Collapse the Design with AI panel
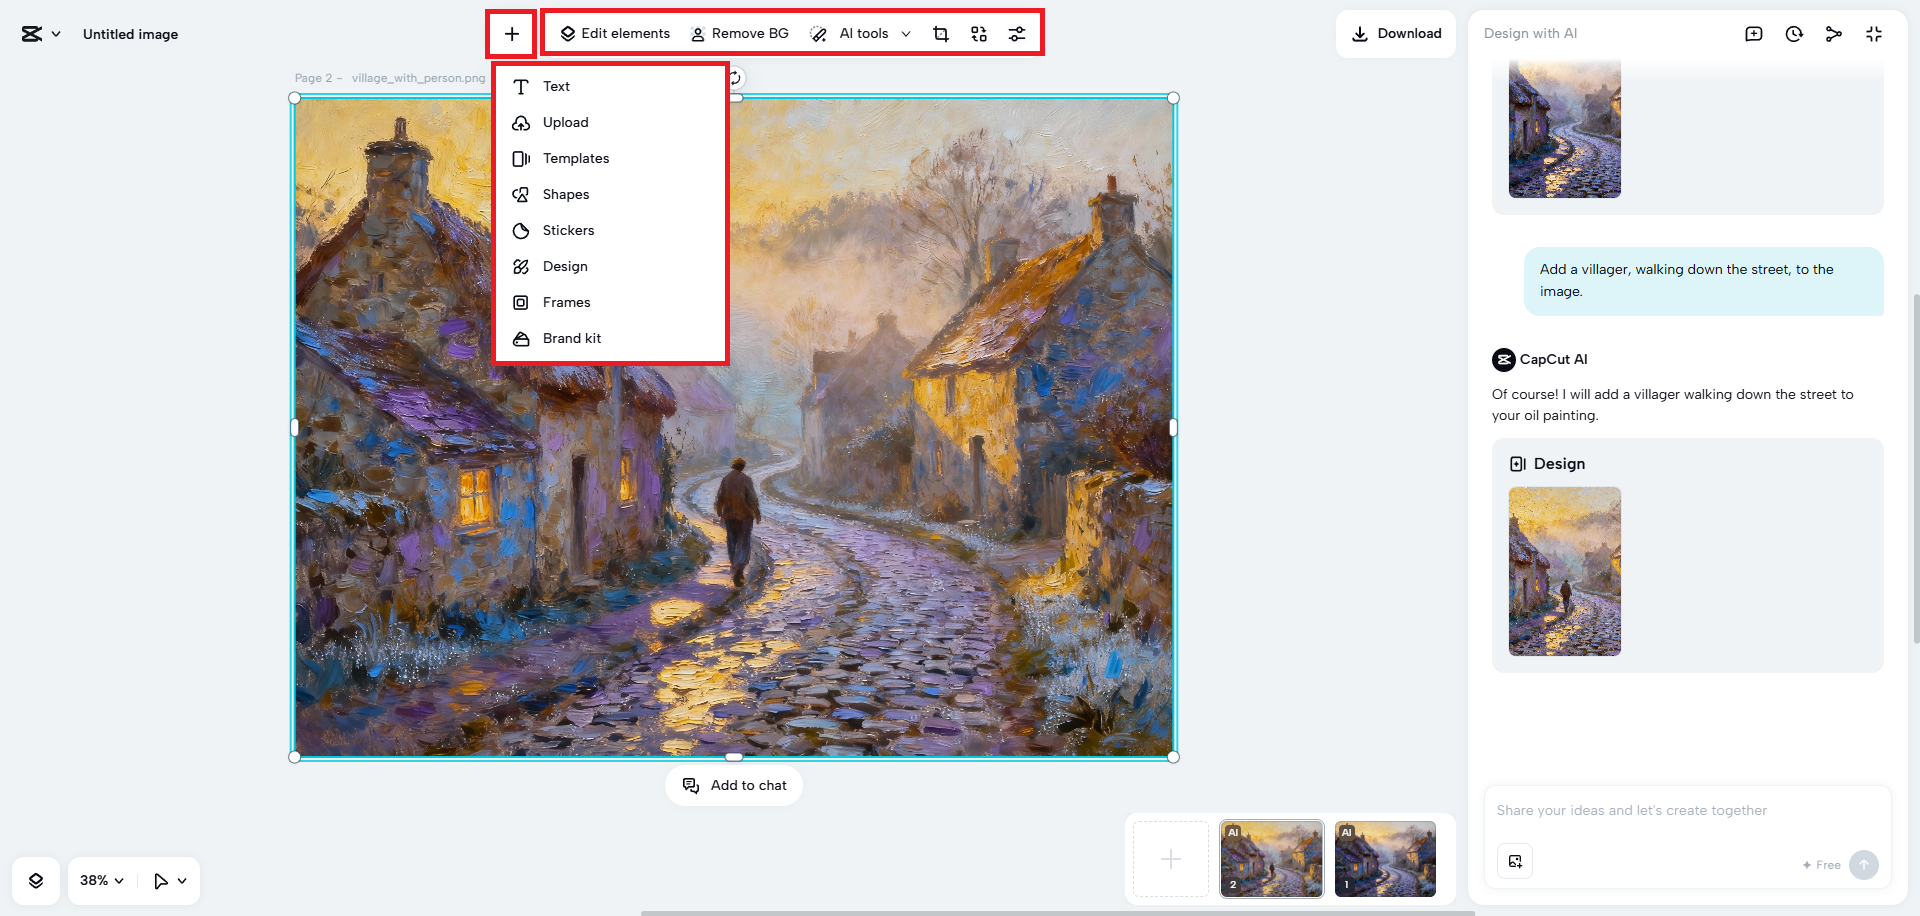The width and height of the screenshot is (1920, 916). point(1873,34)
